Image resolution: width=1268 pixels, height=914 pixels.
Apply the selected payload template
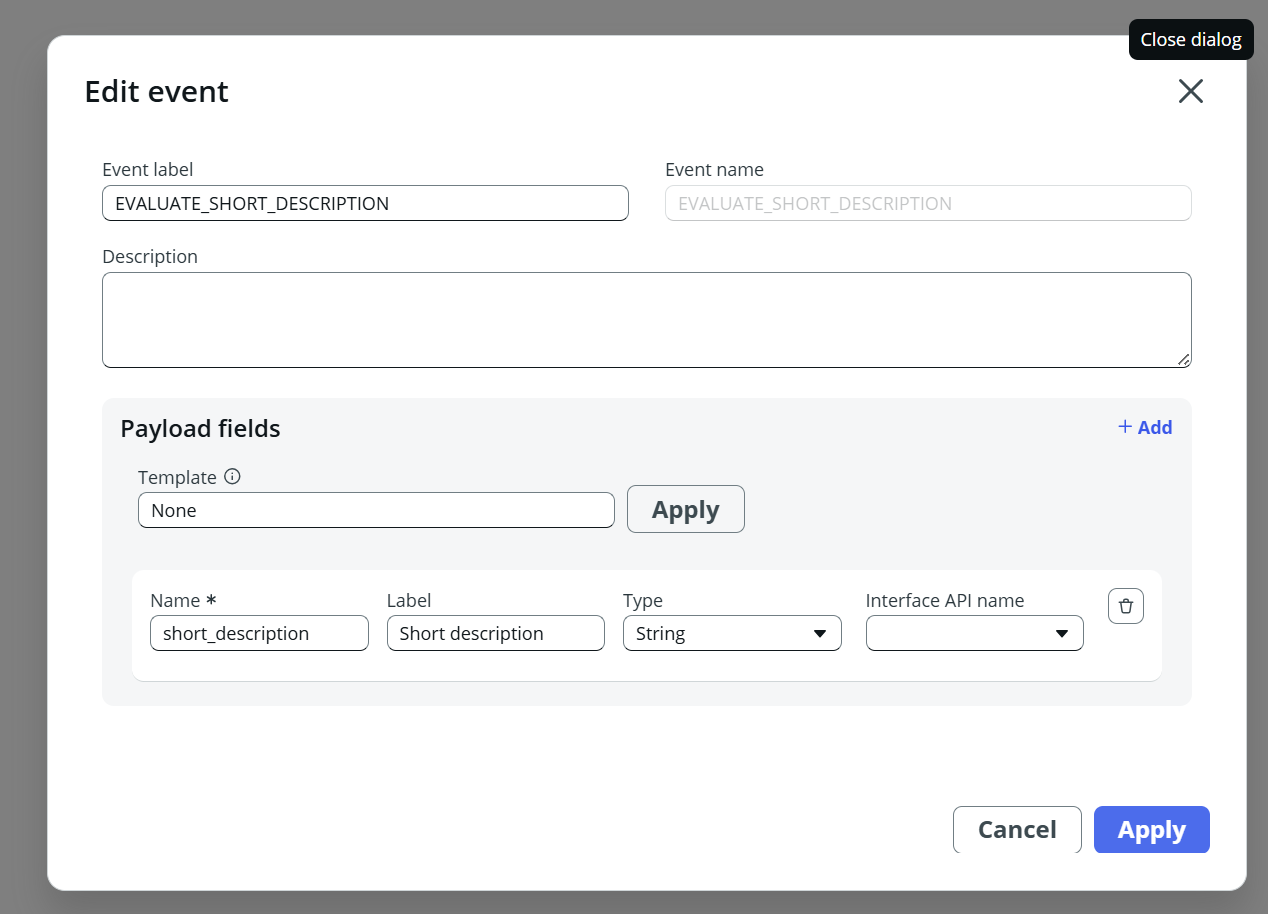(x=685, y=510)
